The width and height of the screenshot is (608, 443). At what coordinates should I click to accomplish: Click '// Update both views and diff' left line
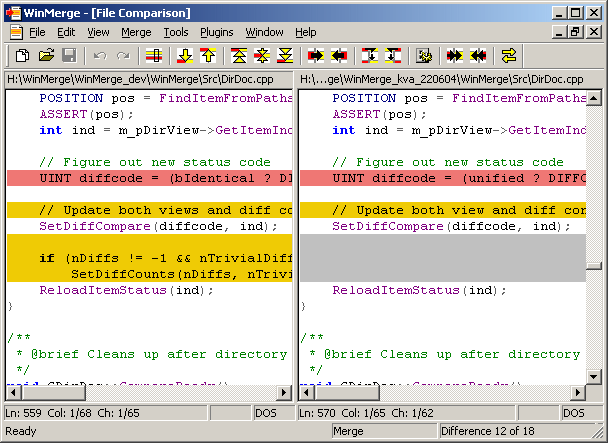(150, 210)
